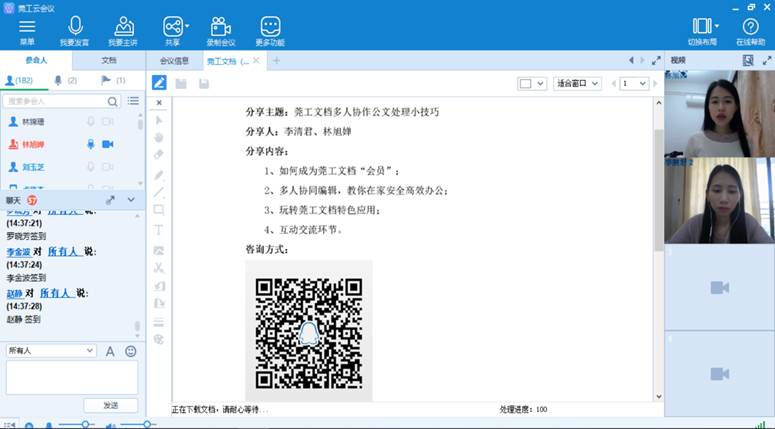Click the 发送 send button
Viewport: 775px width, 429px height.
(x=111, y=405)
